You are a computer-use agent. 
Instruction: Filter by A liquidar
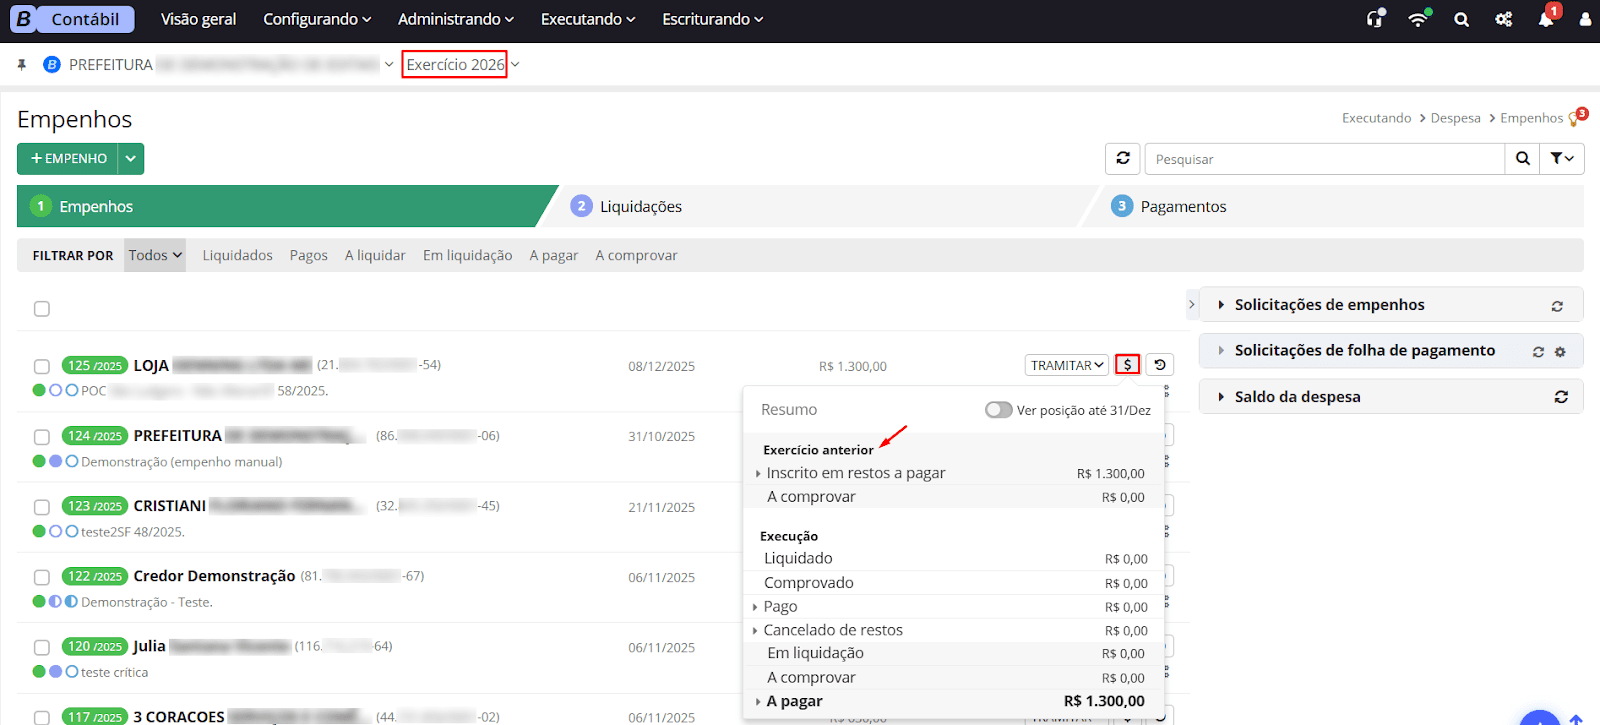tap(375, 256)
